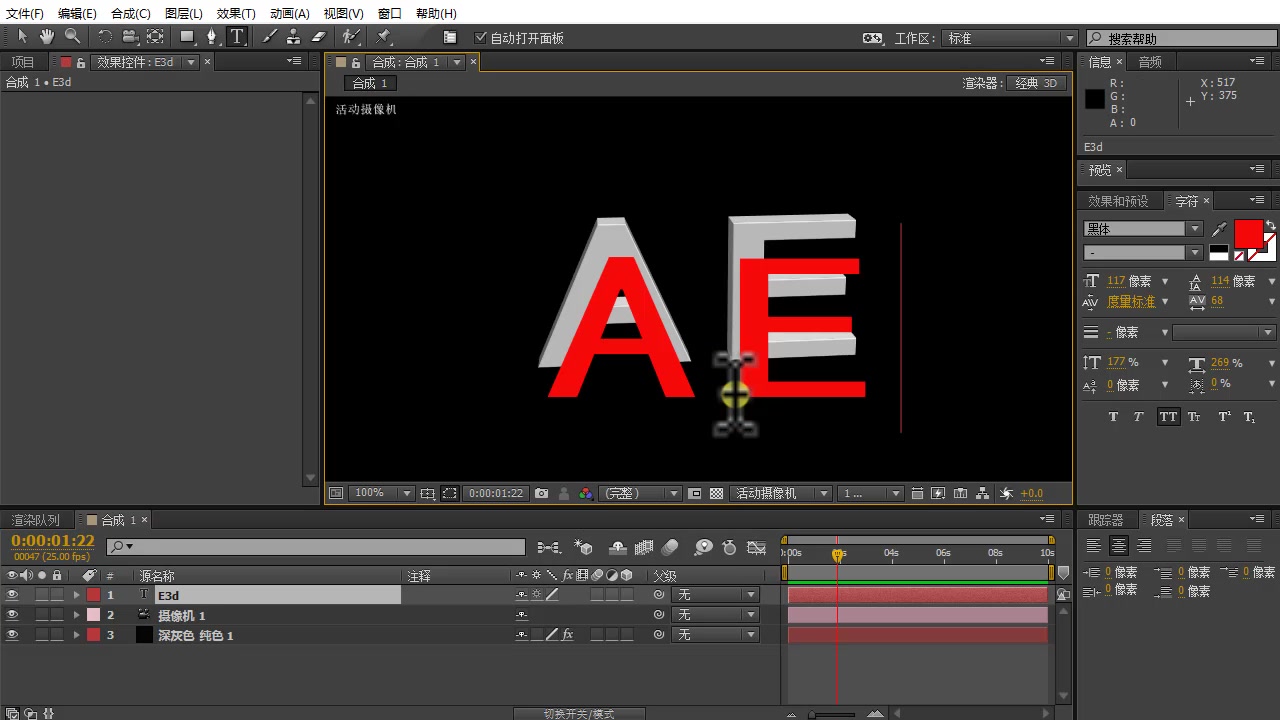1280x720 pixels.
Task: Open the 活动摄像机 3D view dropdown
Action: coord(780,493)
